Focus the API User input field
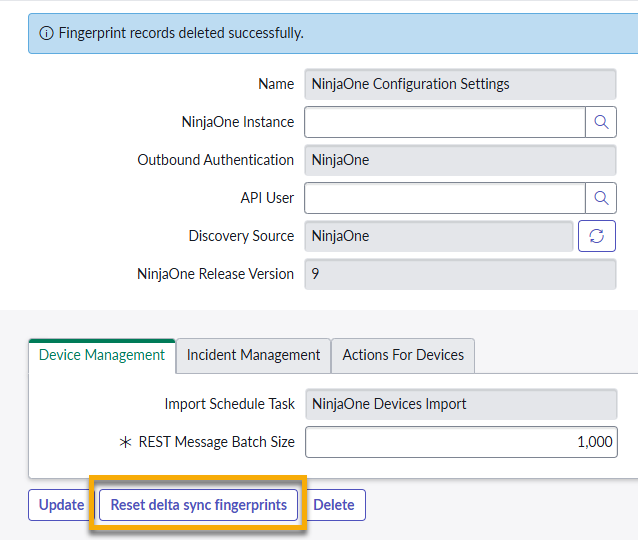This screenshot has width=638, height=540. (x=445, y=198)
